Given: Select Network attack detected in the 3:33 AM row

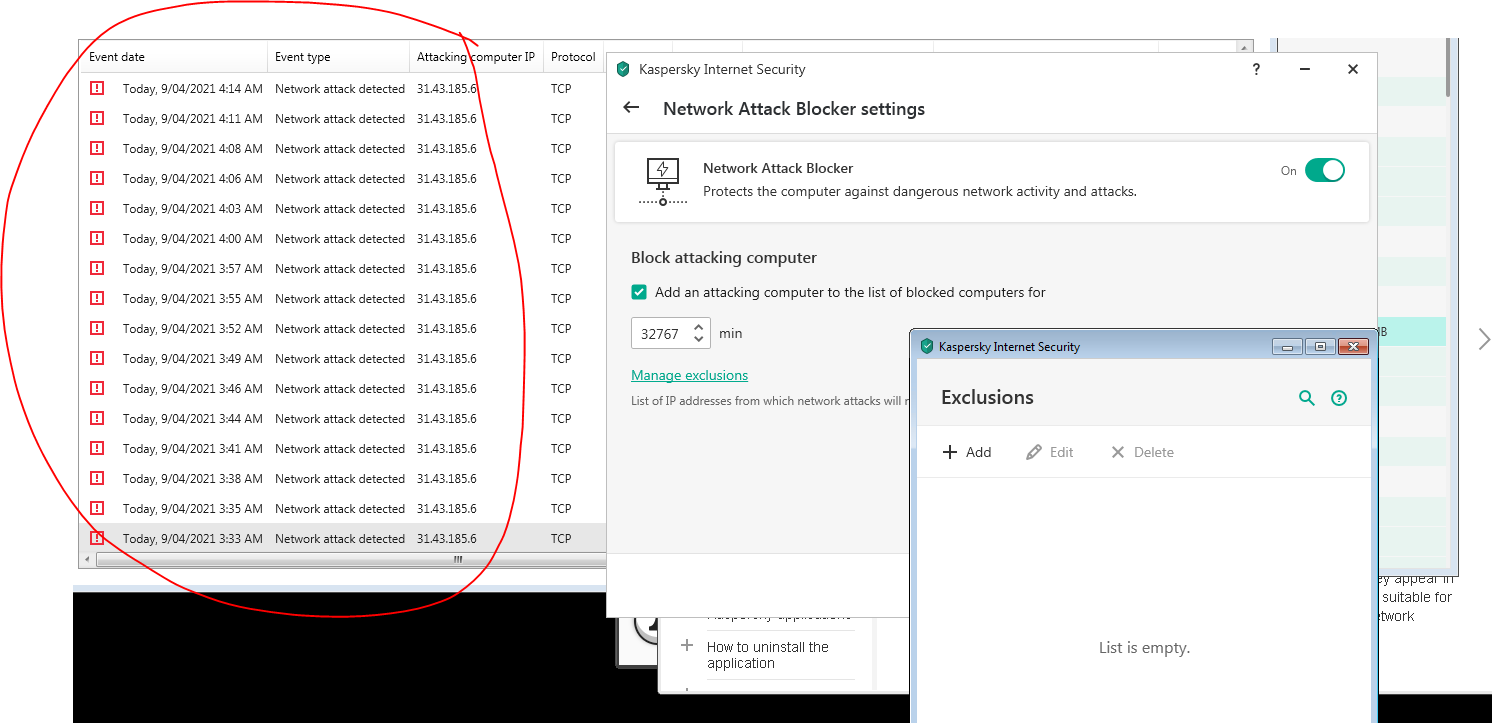Looking at the screenshot, I should 340,538.
